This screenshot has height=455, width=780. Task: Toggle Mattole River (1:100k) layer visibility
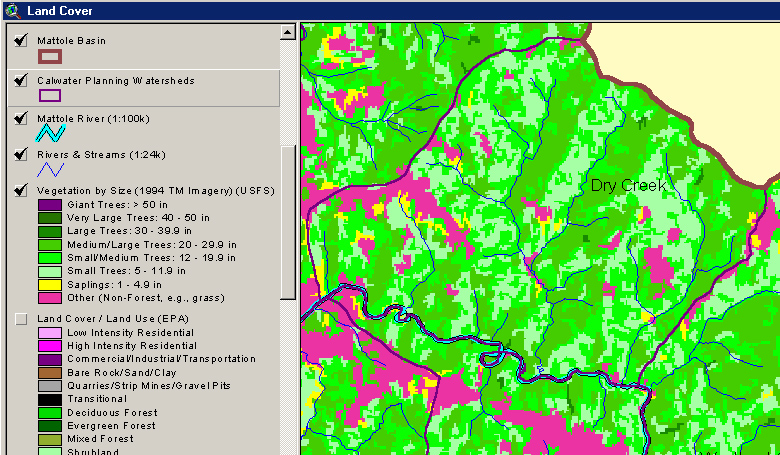tap(20, 118)
